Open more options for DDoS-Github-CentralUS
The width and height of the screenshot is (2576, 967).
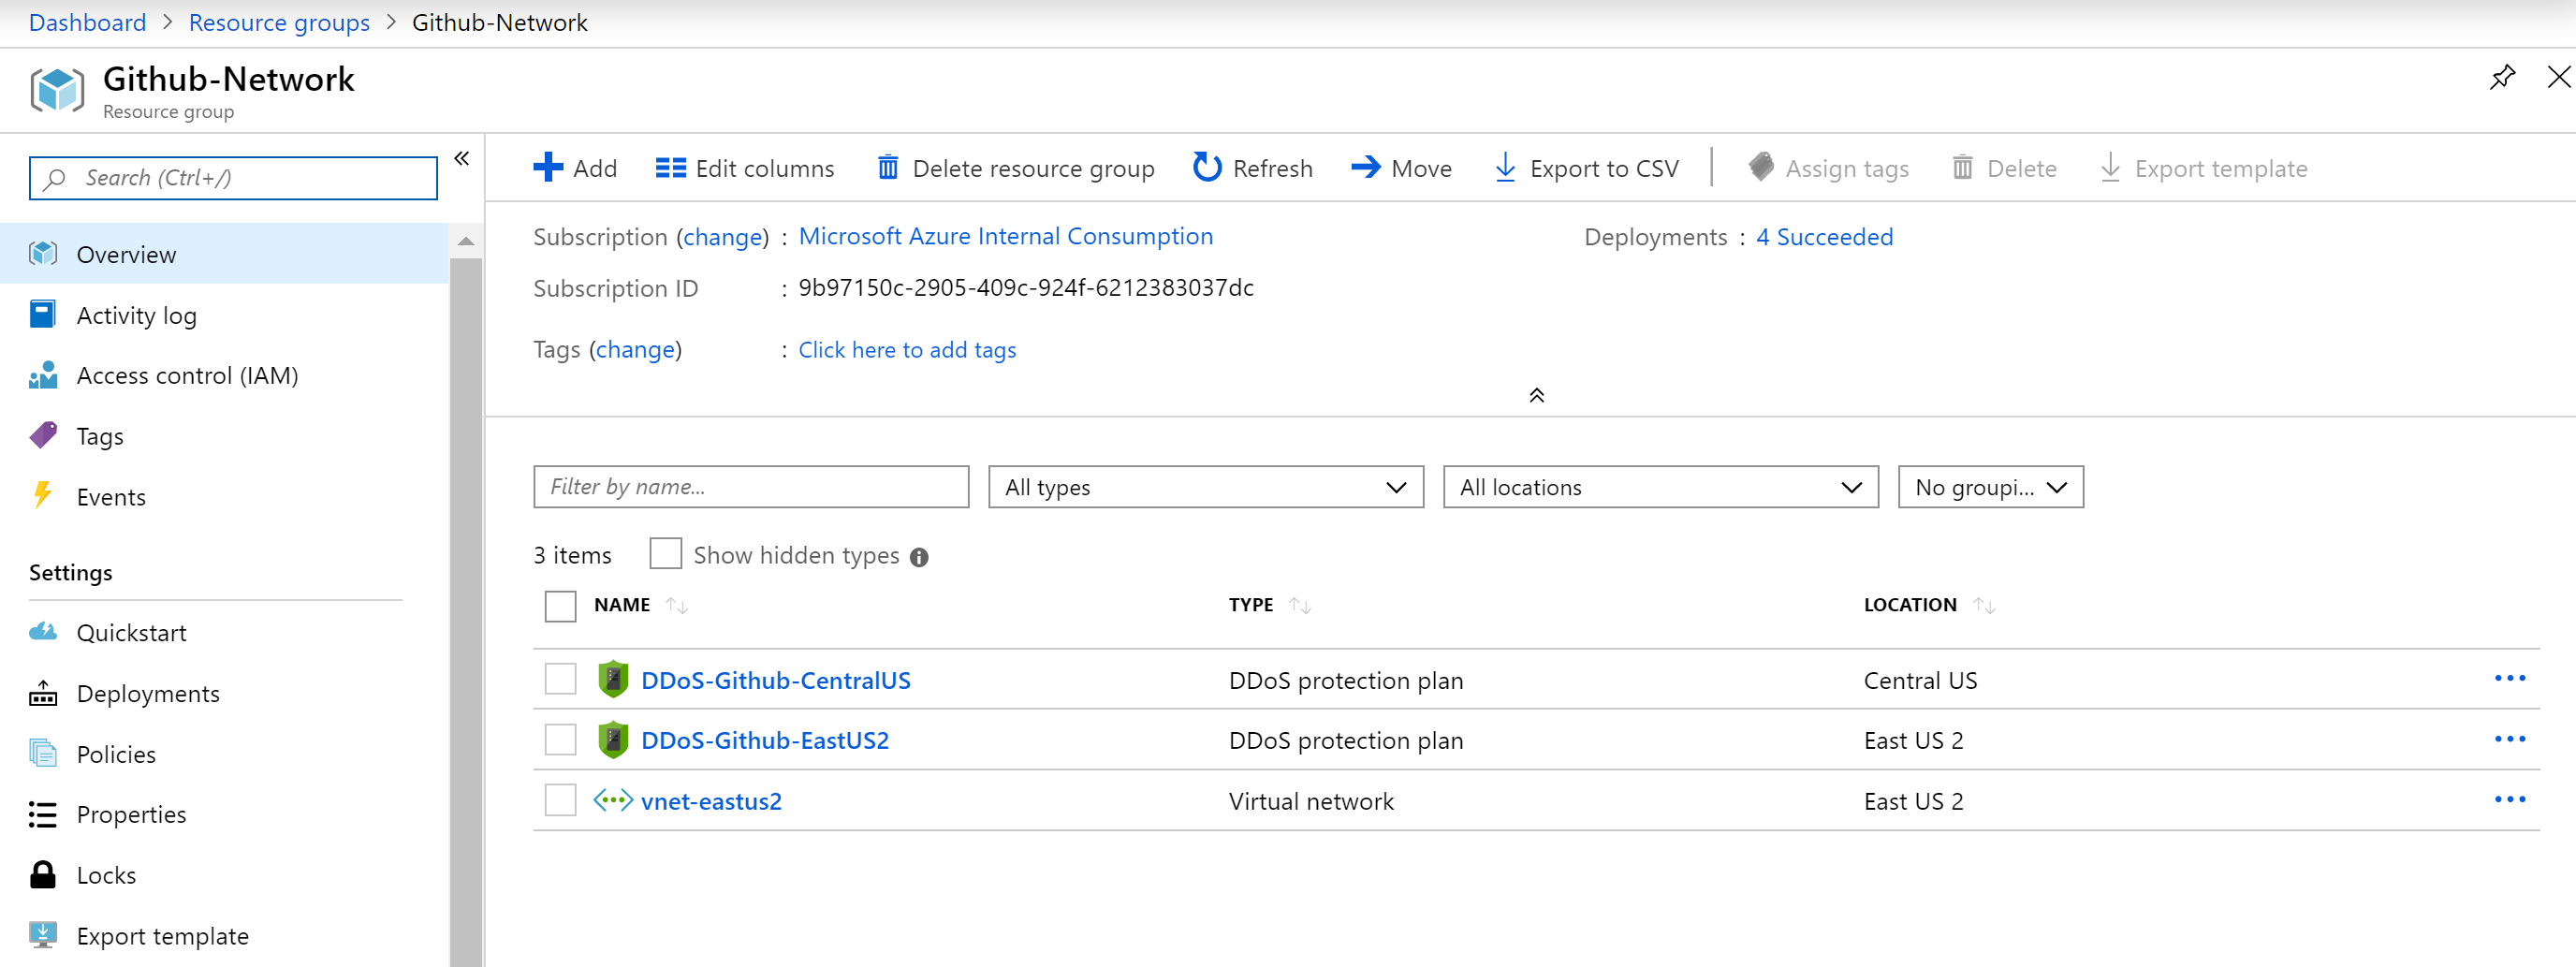coord(2509,679)
